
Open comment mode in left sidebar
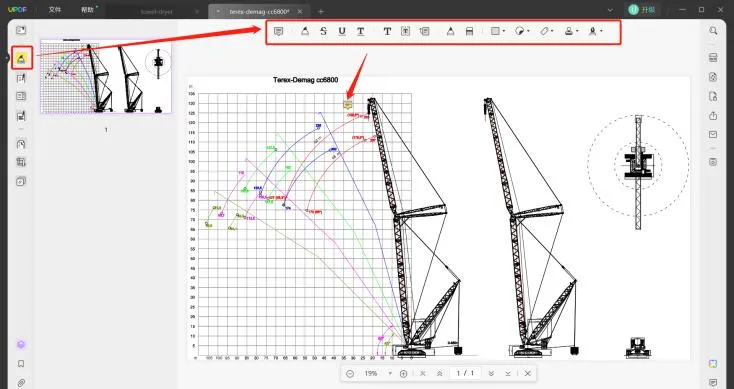(22, 59)
